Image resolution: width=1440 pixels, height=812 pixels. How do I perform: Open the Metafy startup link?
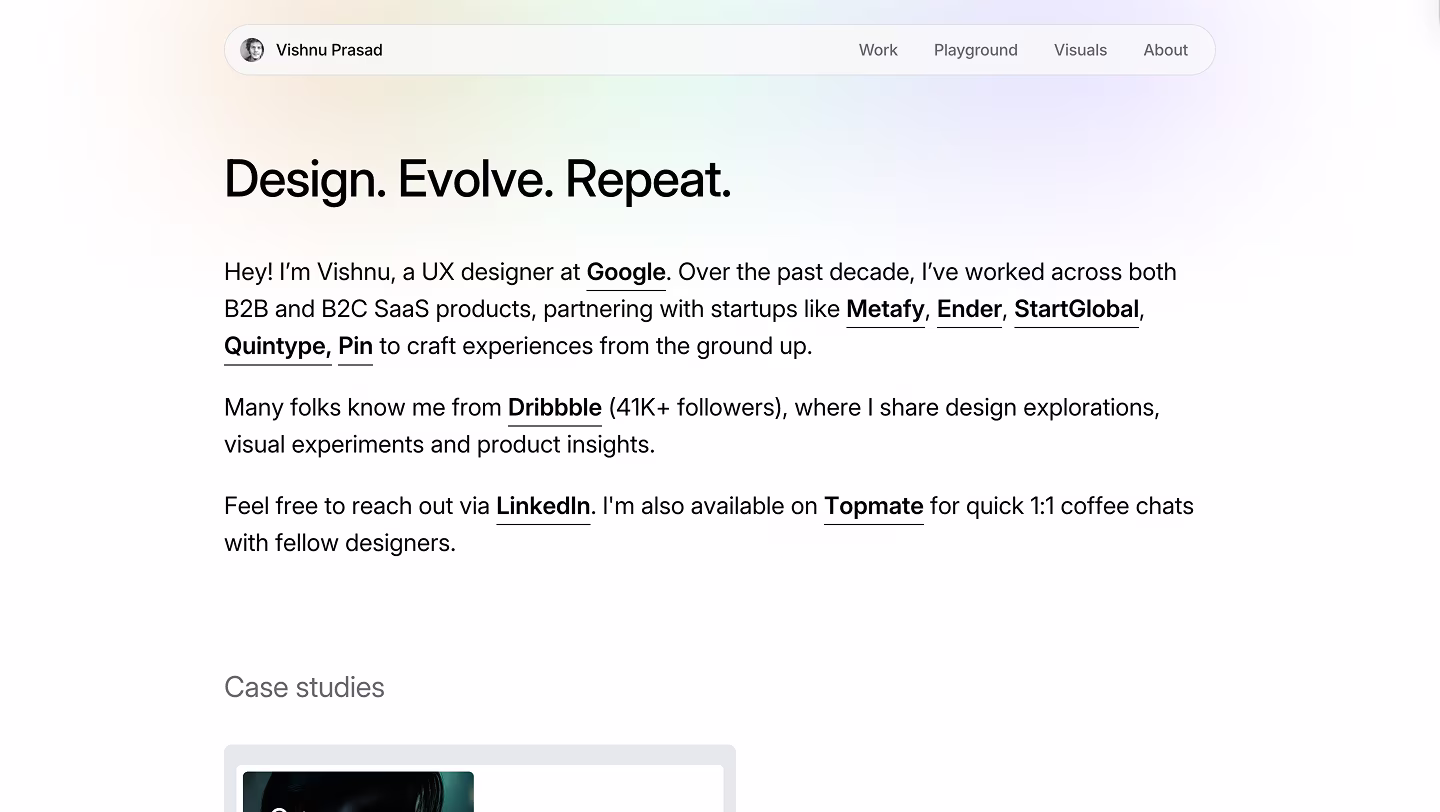point(885,309)
